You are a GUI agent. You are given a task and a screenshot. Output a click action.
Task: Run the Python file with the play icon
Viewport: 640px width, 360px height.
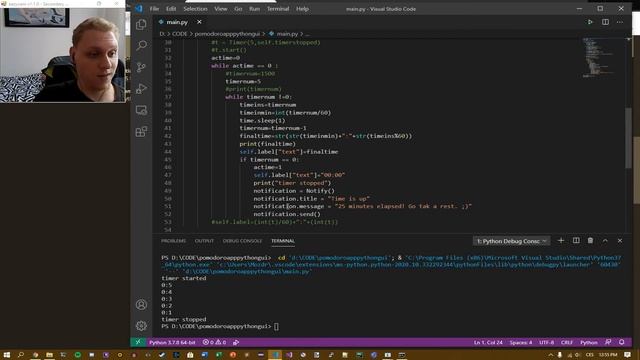[590, 22]
